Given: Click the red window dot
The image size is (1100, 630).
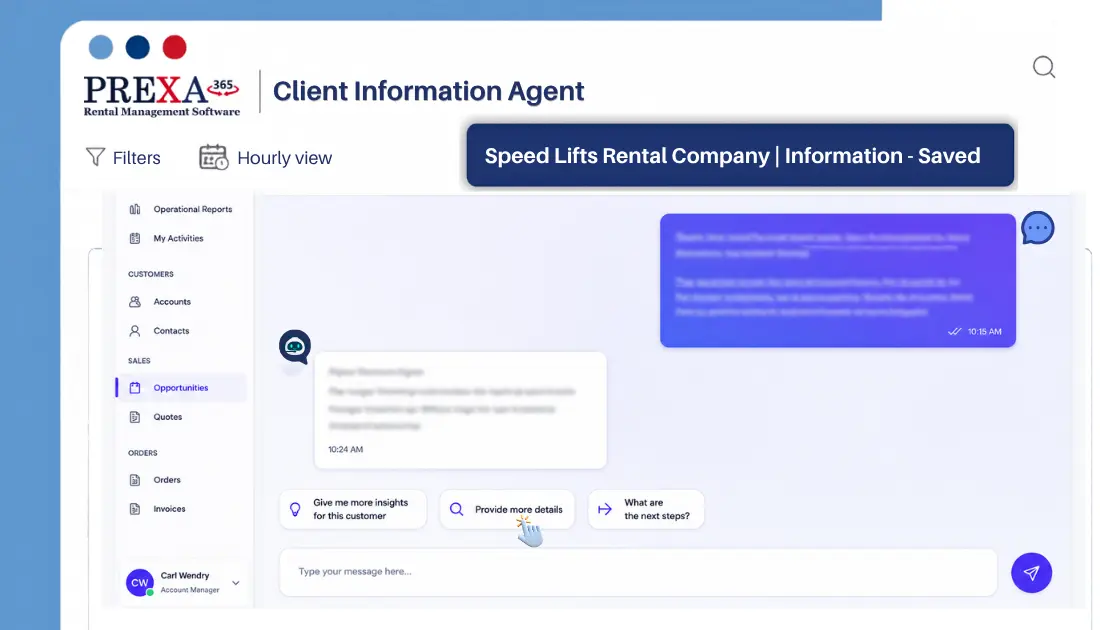Looking at the screenshot, I should [x=175, y=47].
